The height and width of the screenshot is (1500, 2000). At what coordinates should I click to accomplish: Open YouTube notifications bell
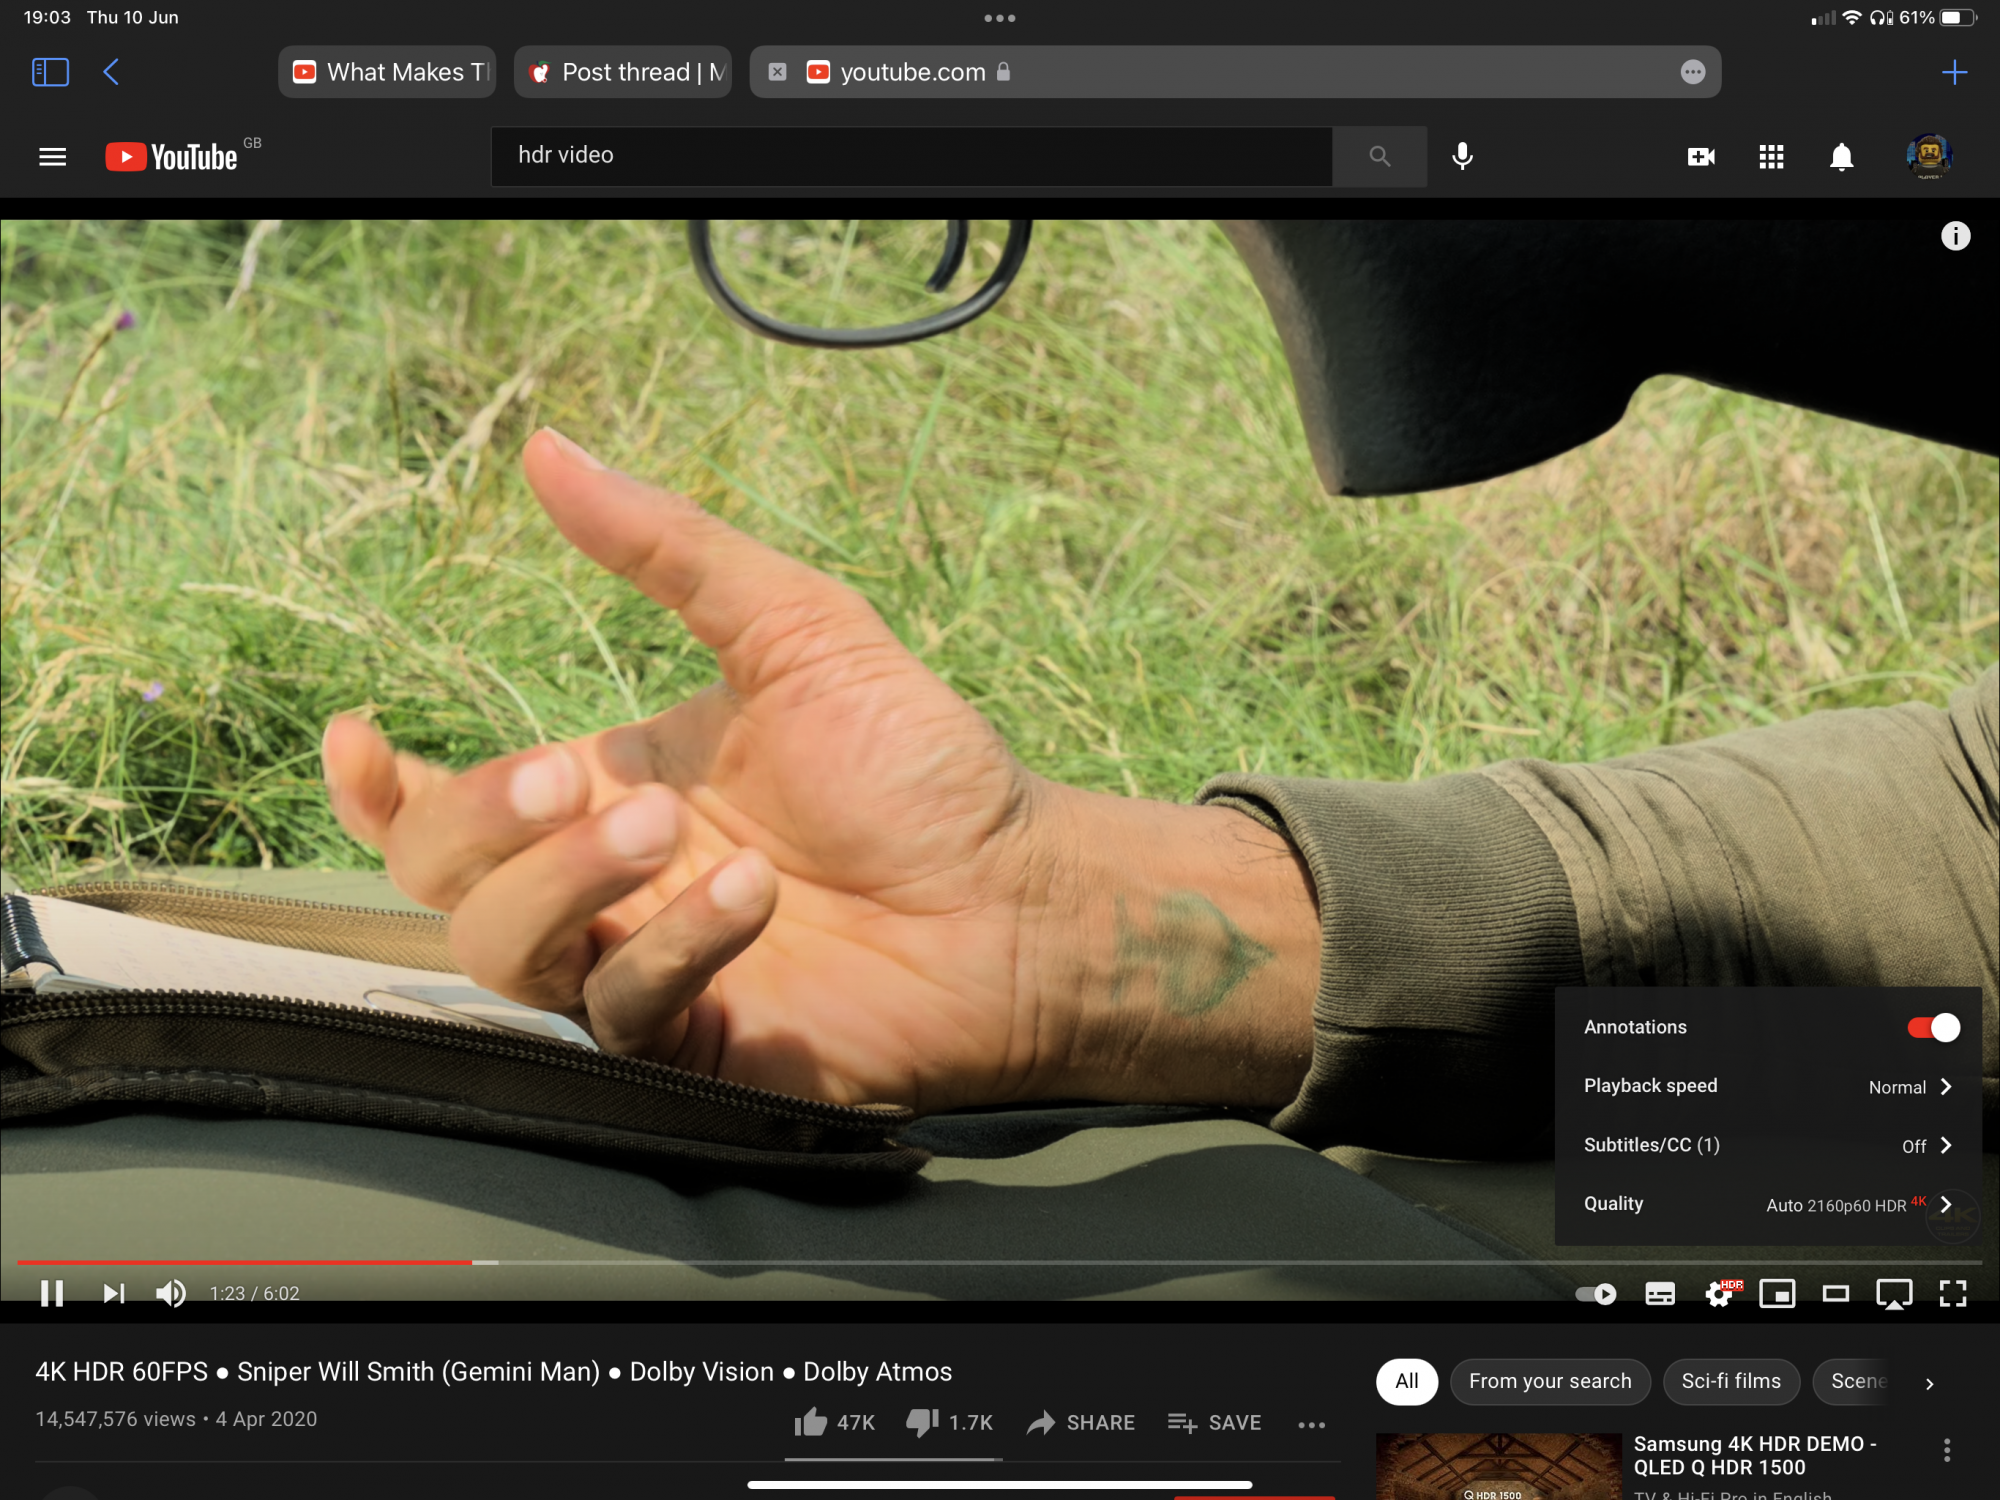coord(1841,157)
